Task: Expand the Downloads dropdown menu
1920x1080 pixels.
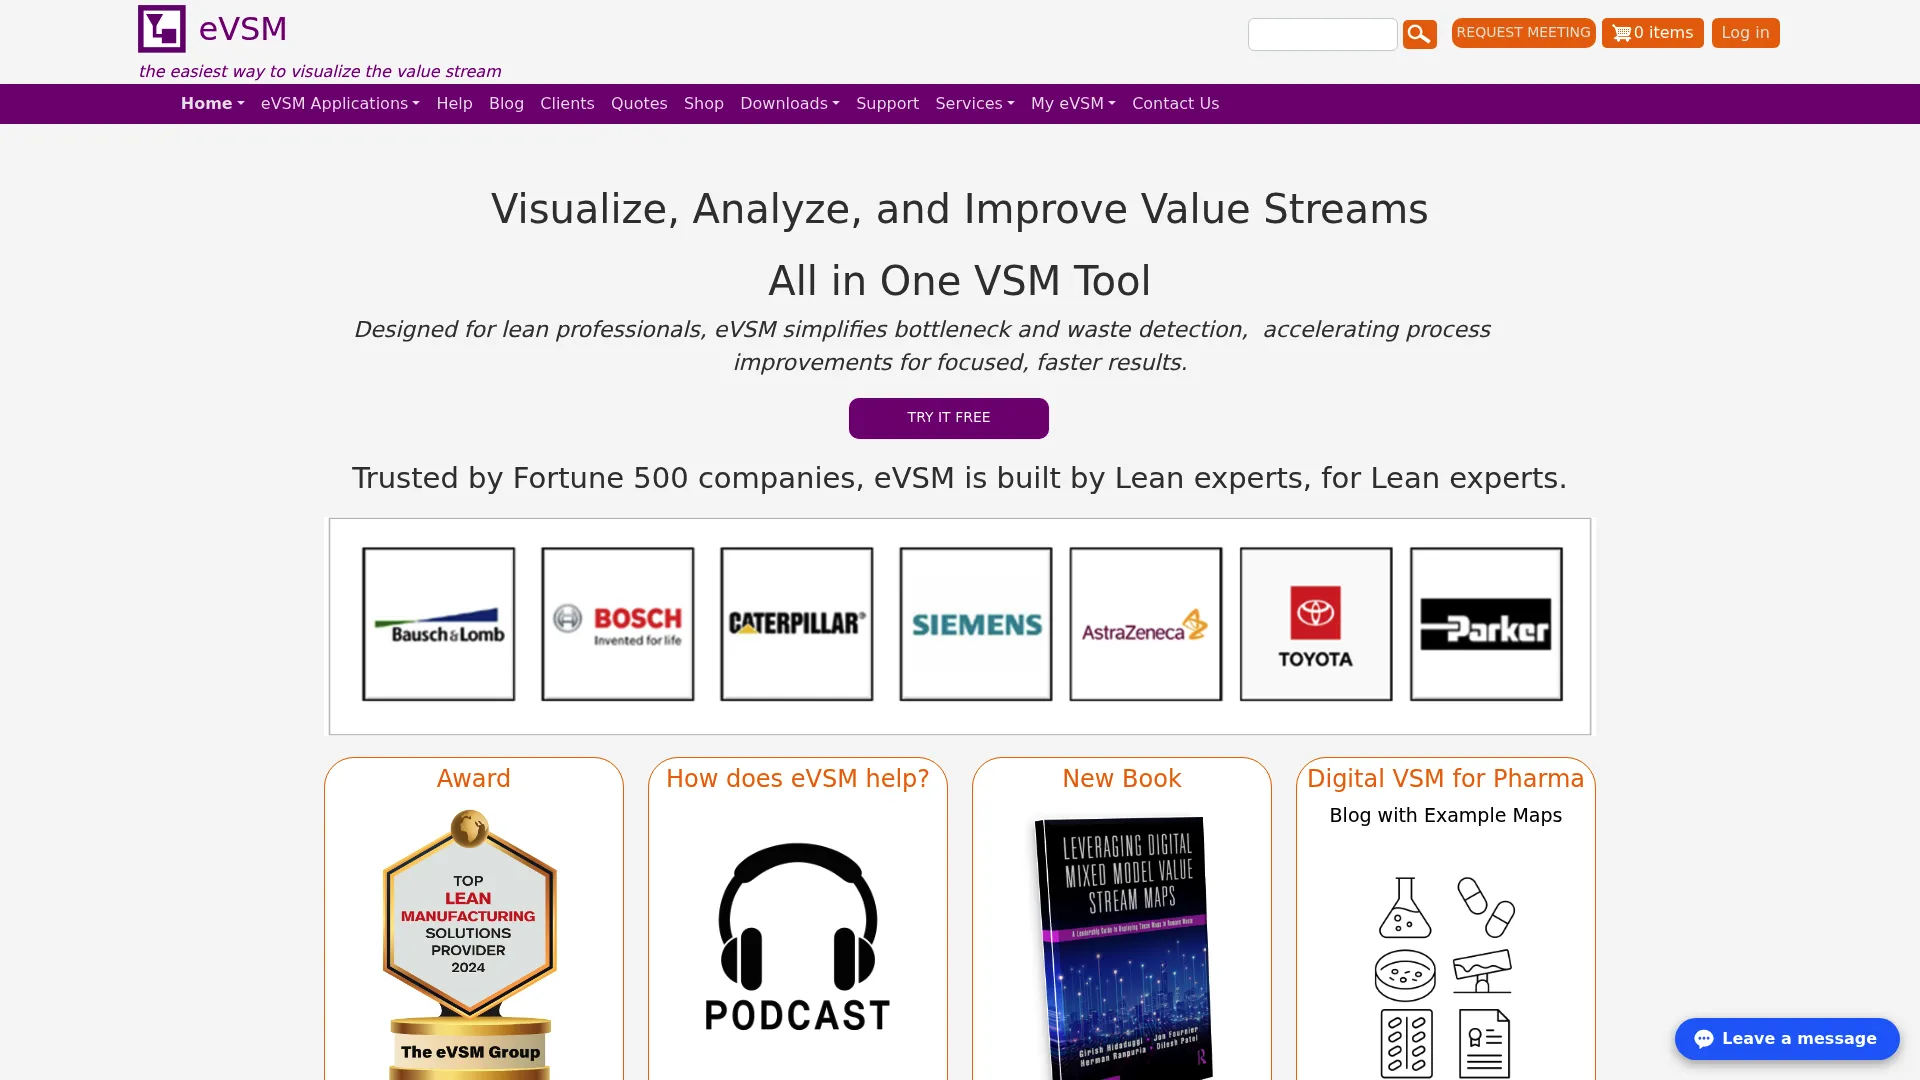Action: click(790, 104)
